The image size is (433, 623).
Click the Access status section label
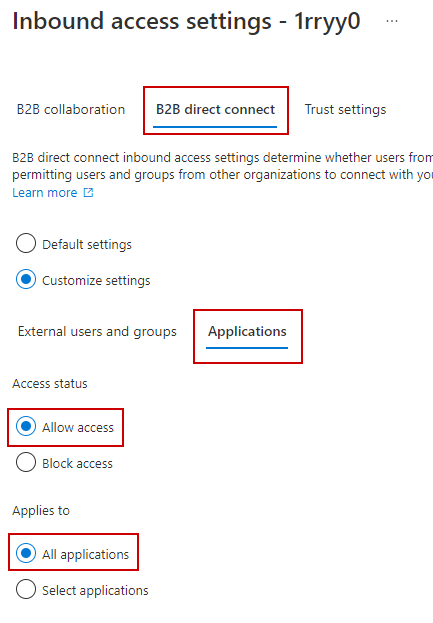pyautogui.click(x=50, y=384)
